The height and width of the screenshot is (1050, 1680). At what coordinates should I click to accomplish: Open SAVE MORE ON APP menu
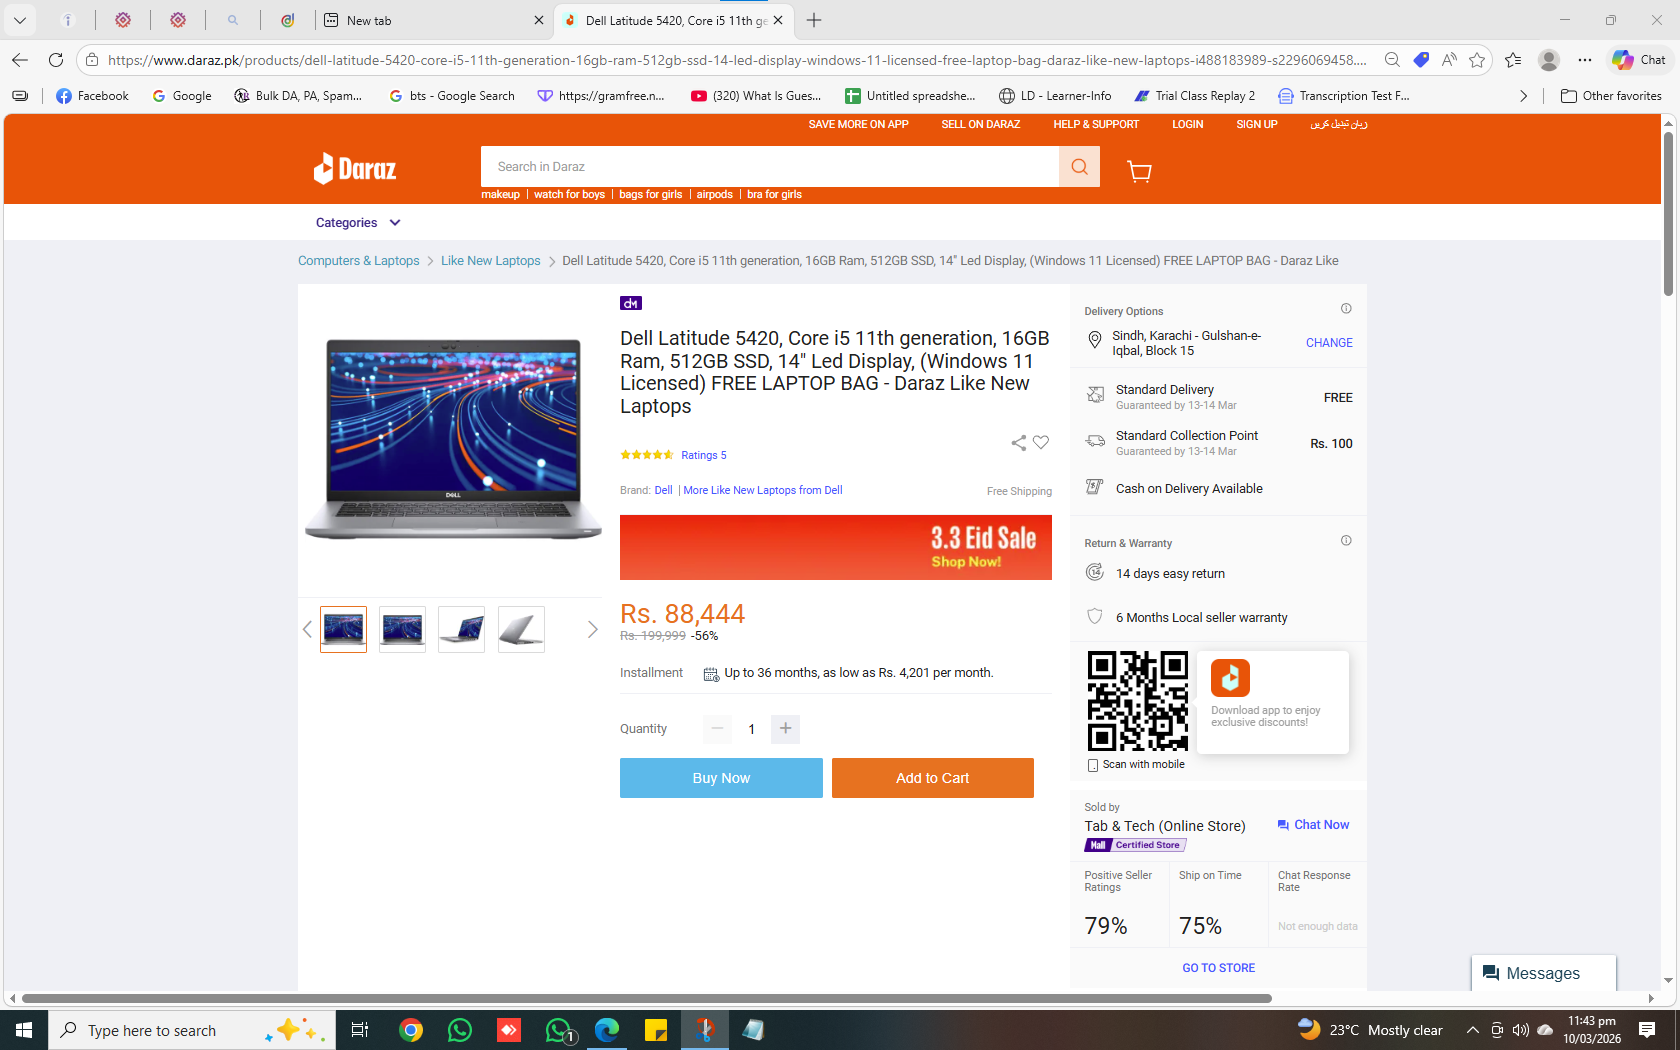(x=859, y=125)
